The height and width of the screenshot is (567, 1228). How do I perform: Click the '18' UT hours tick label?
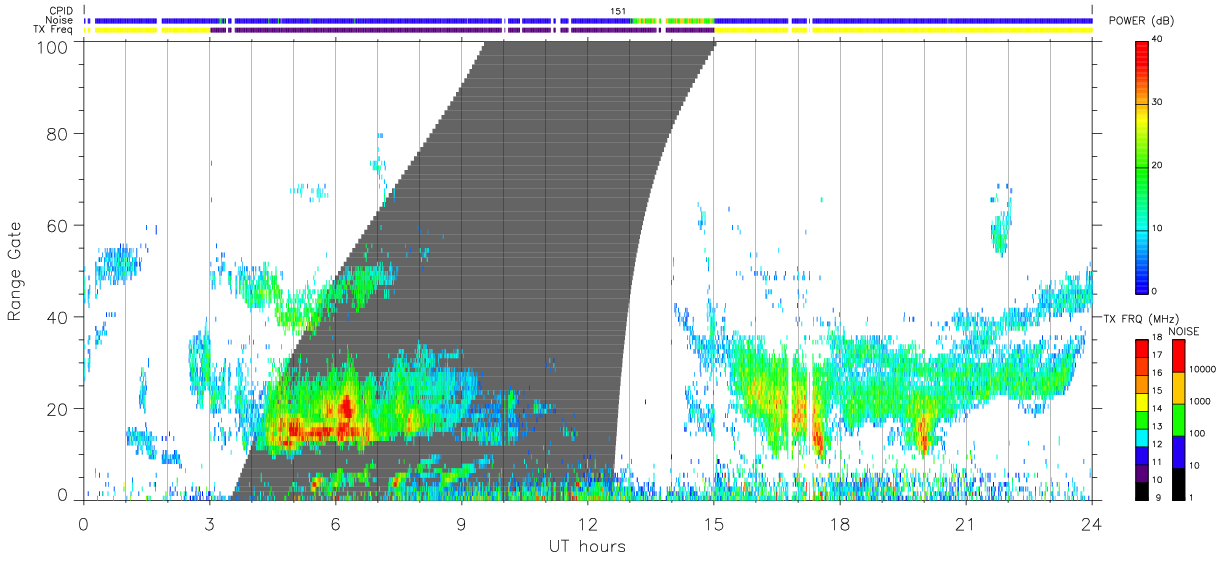click(840, 522)
